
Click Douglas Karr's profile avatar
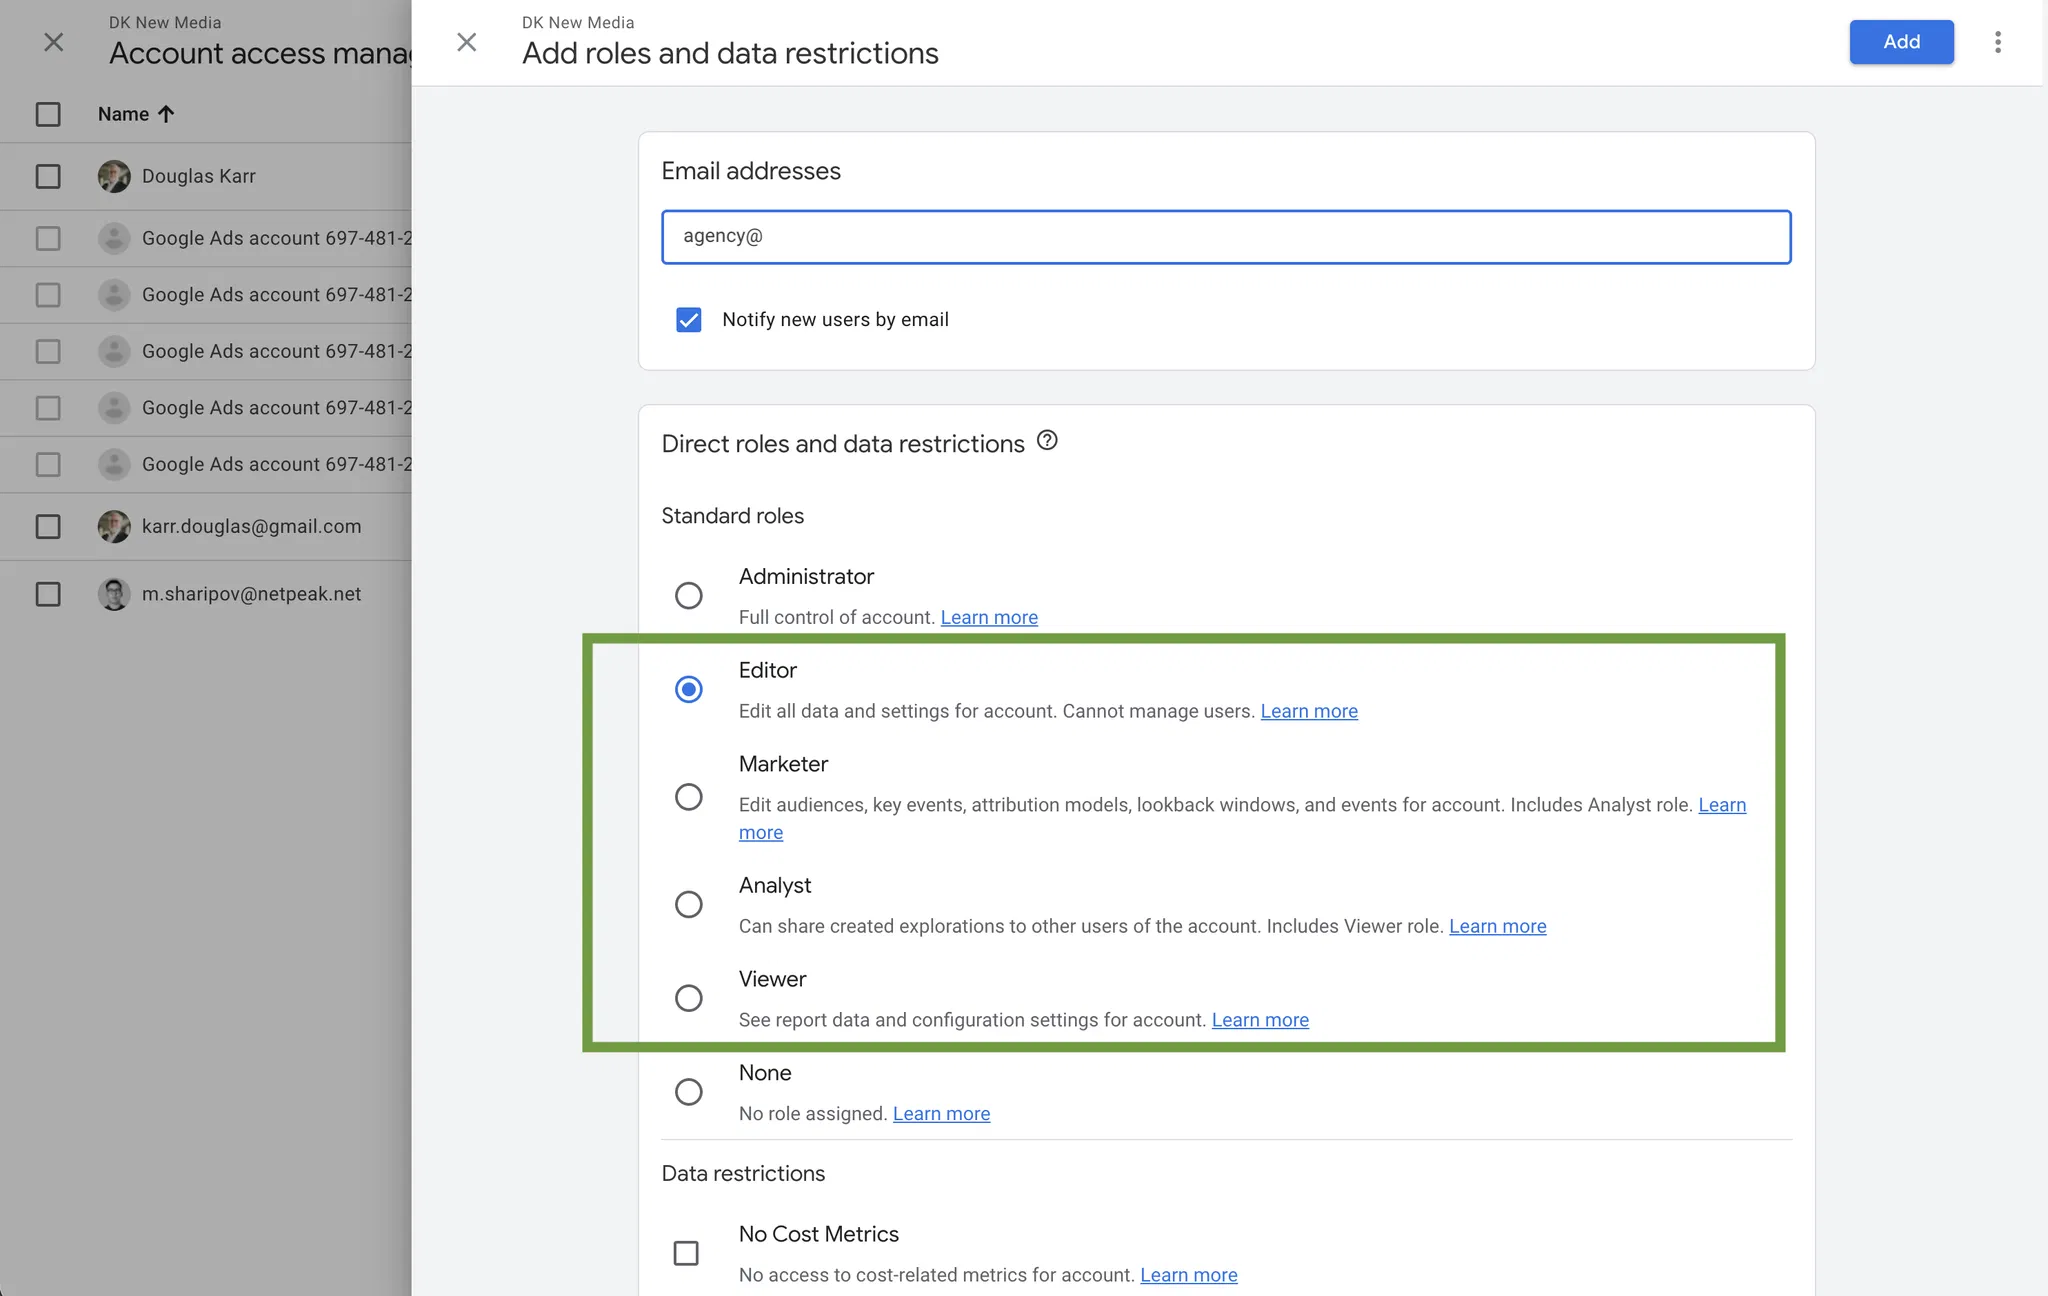point(114,176)
